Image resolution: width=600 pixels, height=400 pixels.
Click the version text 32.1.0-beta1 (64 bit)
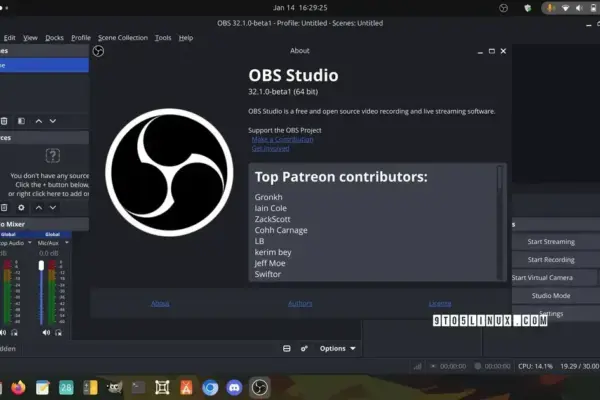click(283, 91)
